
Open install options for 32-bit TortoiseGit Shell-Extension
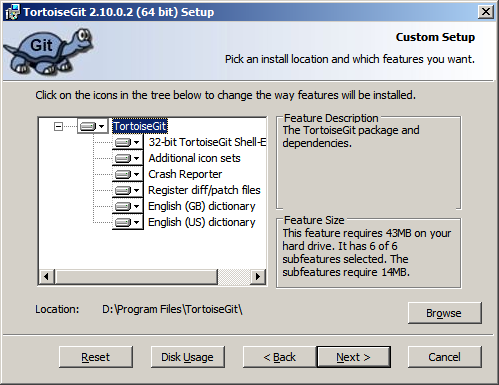tap(128, 143)
